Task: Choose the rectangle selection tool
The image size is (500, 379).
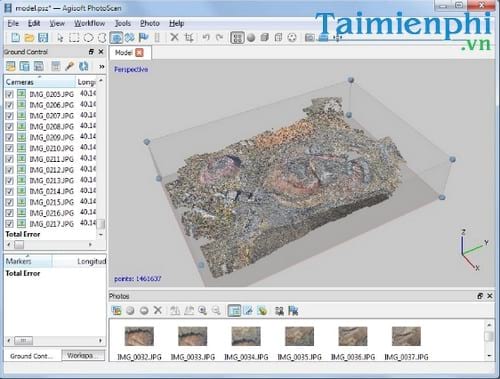Action: [x=74, y=38]
